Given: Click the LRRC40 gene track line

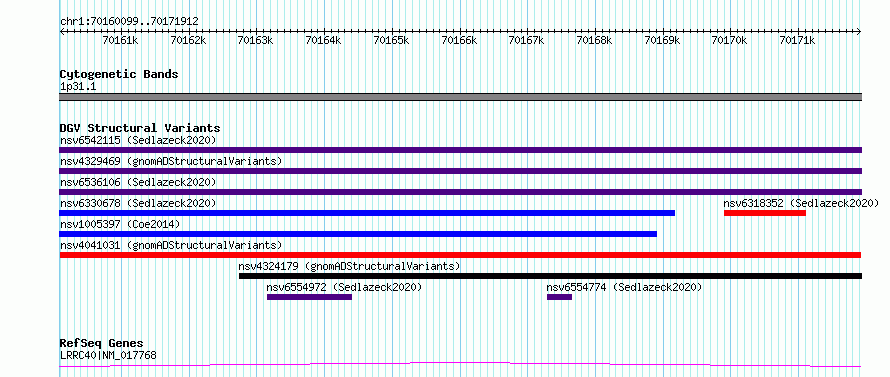Looking at the screenshot, I should click(x=460, y=365).
